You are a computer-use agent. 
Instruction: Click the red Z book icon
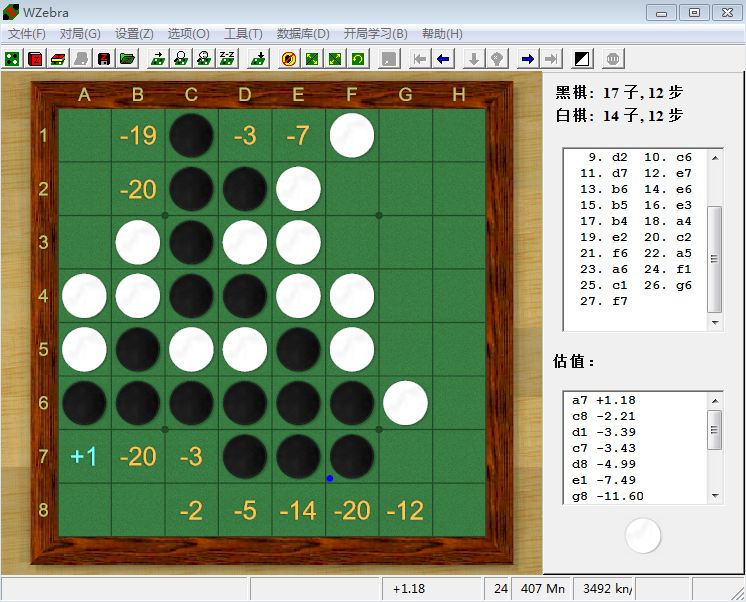pyautogui.click(x=35, y=59)
